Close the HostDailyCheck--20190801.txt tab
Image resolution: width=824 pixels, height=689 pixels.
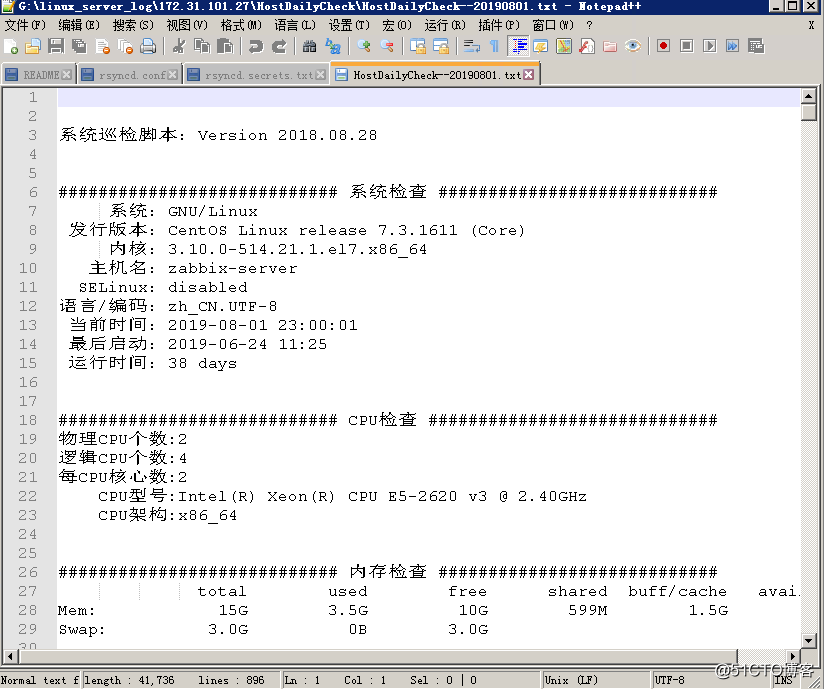[529, 75]
